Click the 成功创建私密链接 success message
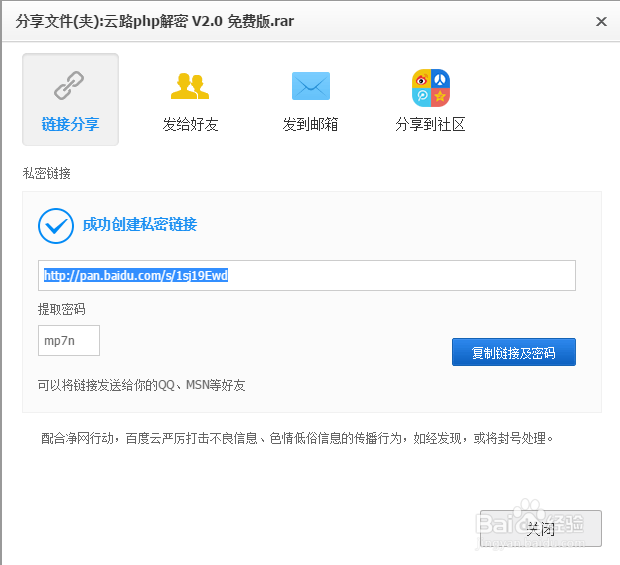Viewport: 620px width, 565px height. (x=140, y=225)
